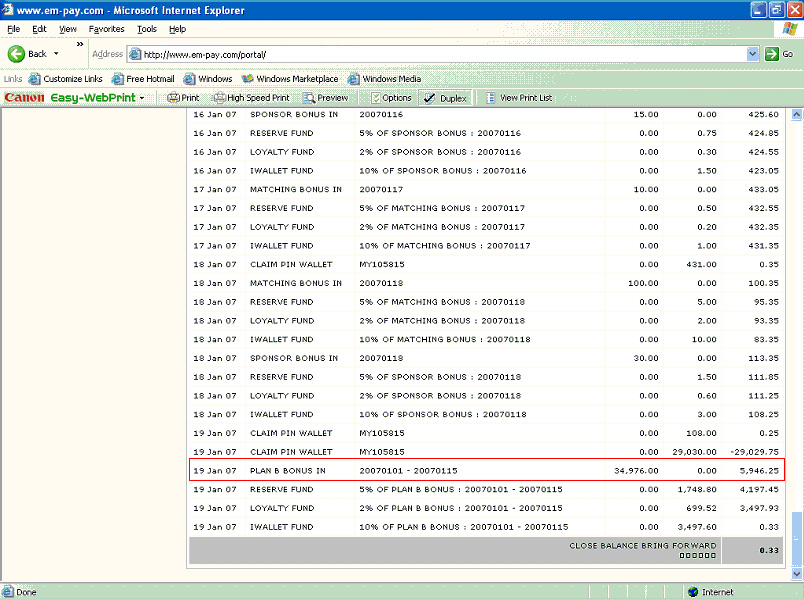Open the Favorites menu
The image size is (804, 600).
(x=107, y=29)
